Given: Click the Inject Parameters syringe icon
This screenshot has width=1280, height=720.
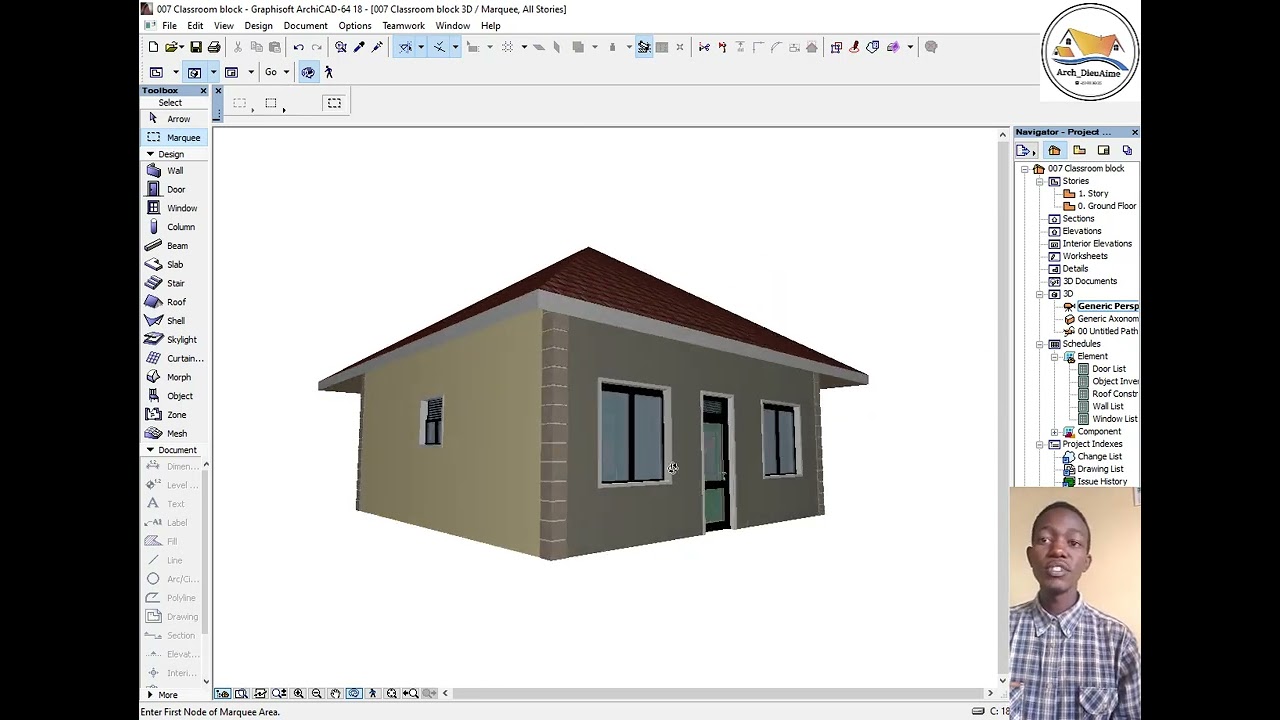Looking at the screenshot, I should click(377, 47).
